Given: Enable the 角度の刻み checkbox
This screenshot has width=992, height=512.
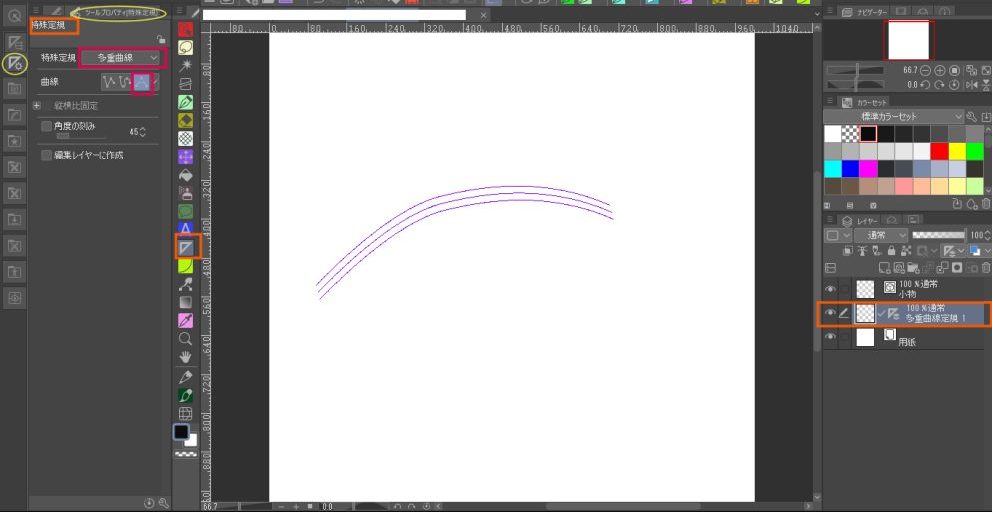Looking at the screenshot, I should click(46, 127).
